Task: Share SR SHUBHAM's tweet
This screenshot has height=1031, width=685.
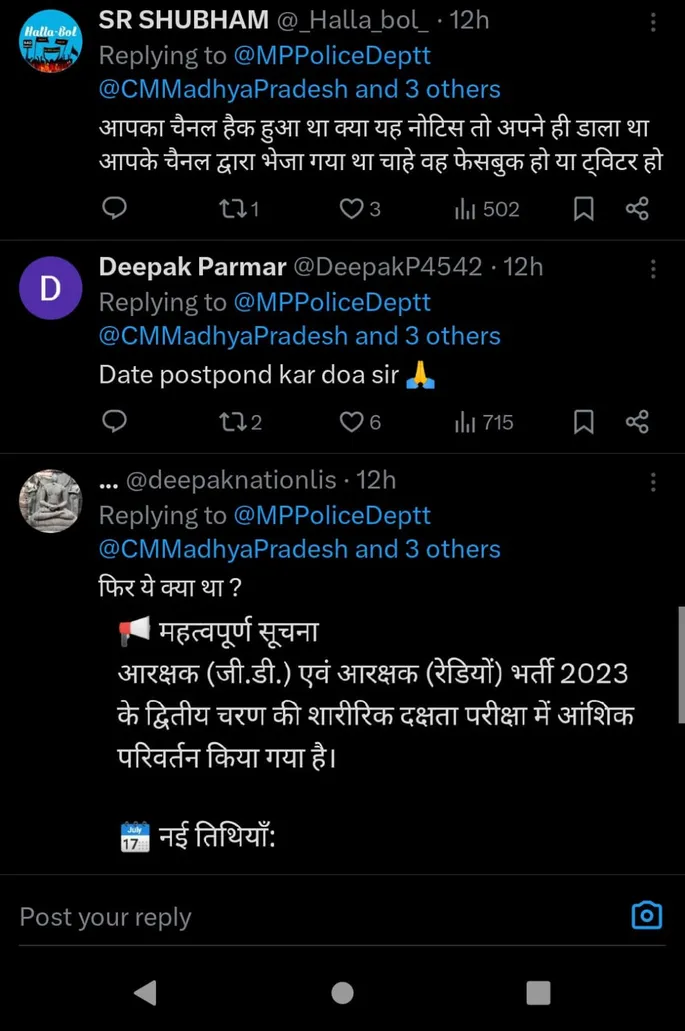Action: [637, 208]
